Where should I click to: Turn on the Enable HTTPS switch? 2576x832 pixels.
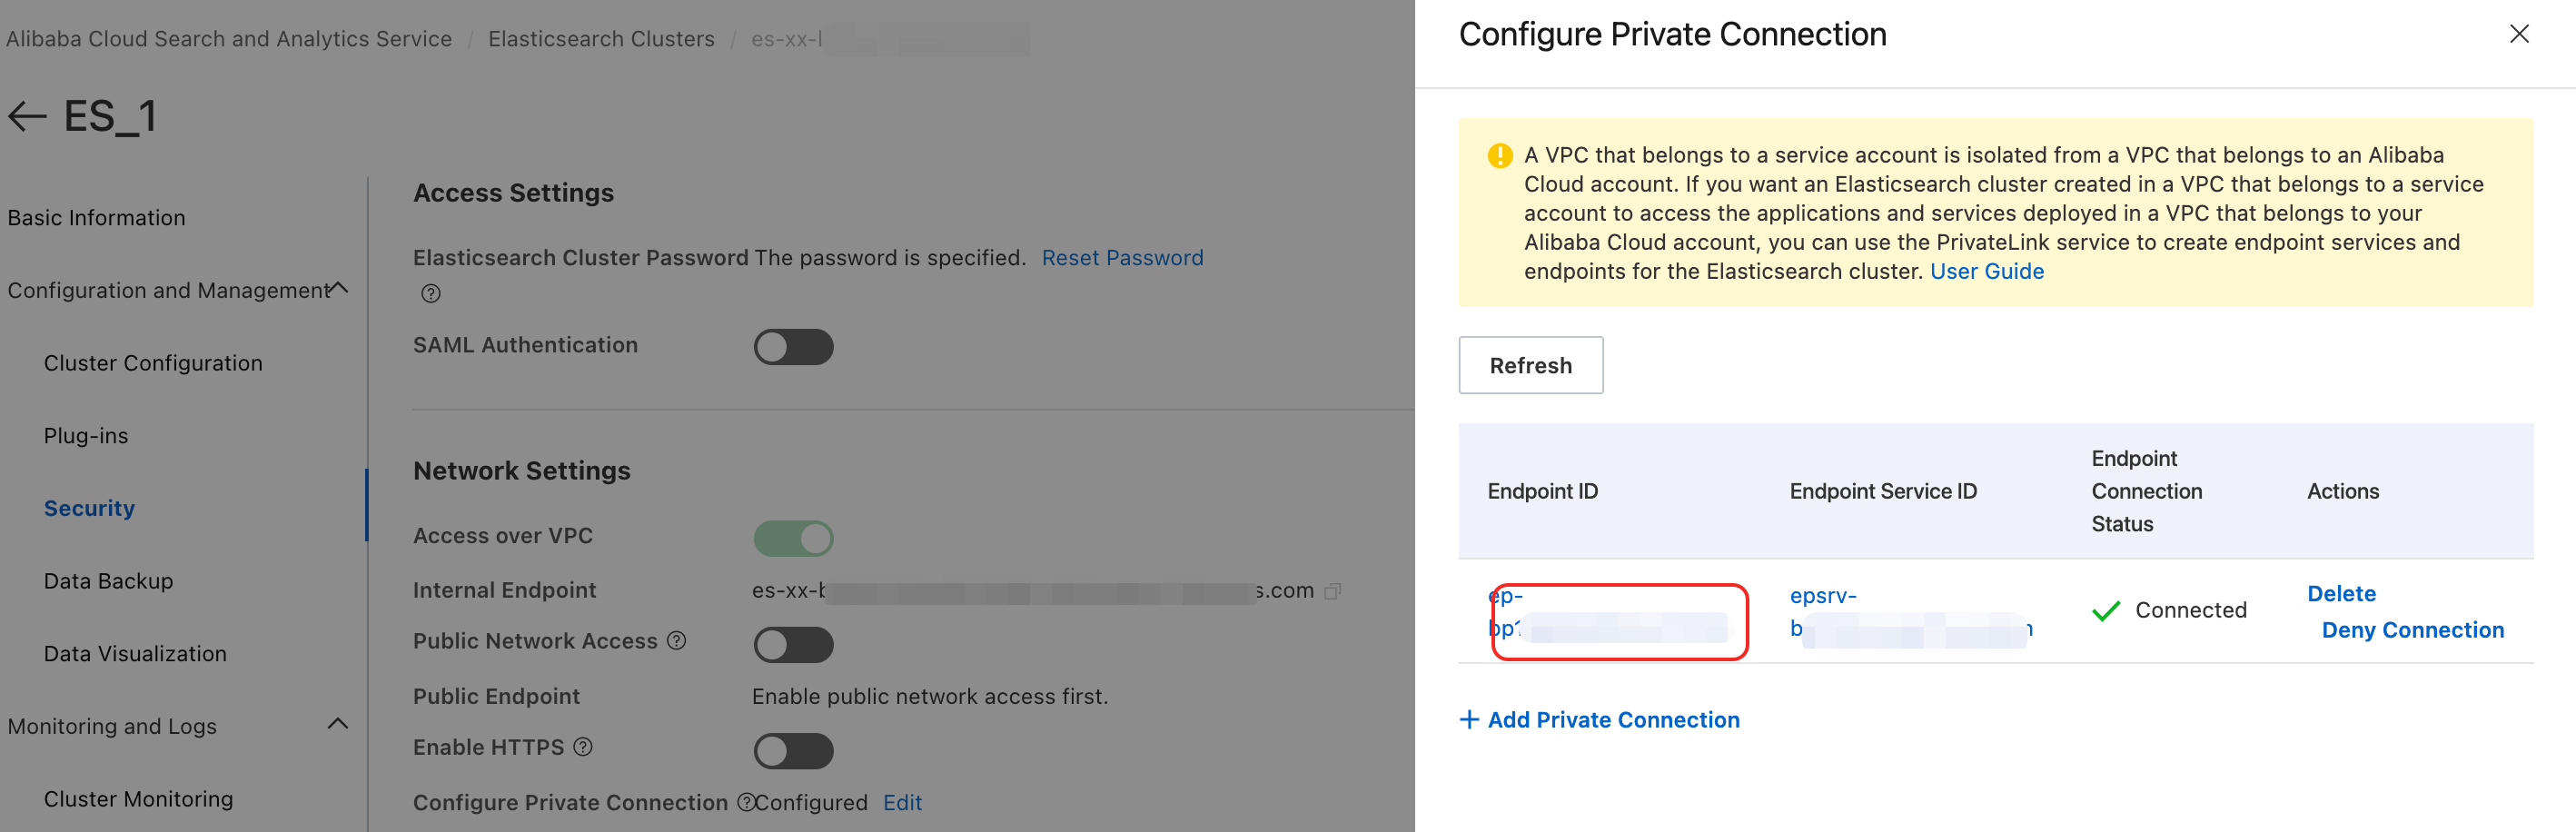coord(793,751)
